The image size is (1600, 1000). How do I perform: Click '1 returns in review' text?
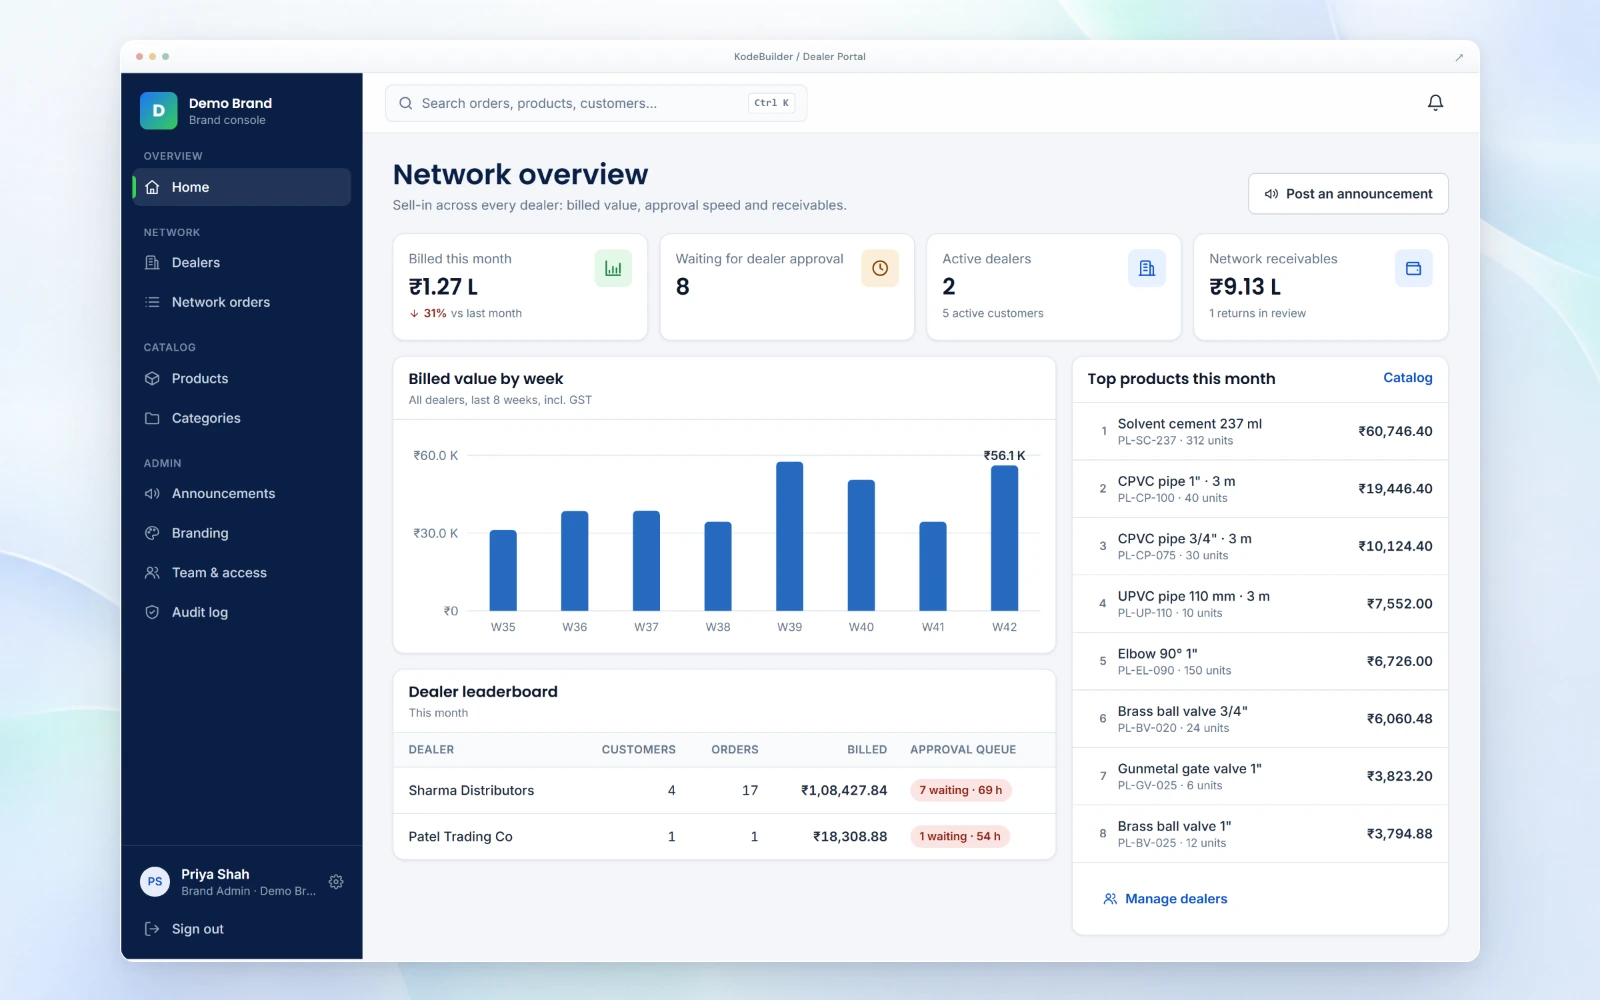[x=1257, y=313]
